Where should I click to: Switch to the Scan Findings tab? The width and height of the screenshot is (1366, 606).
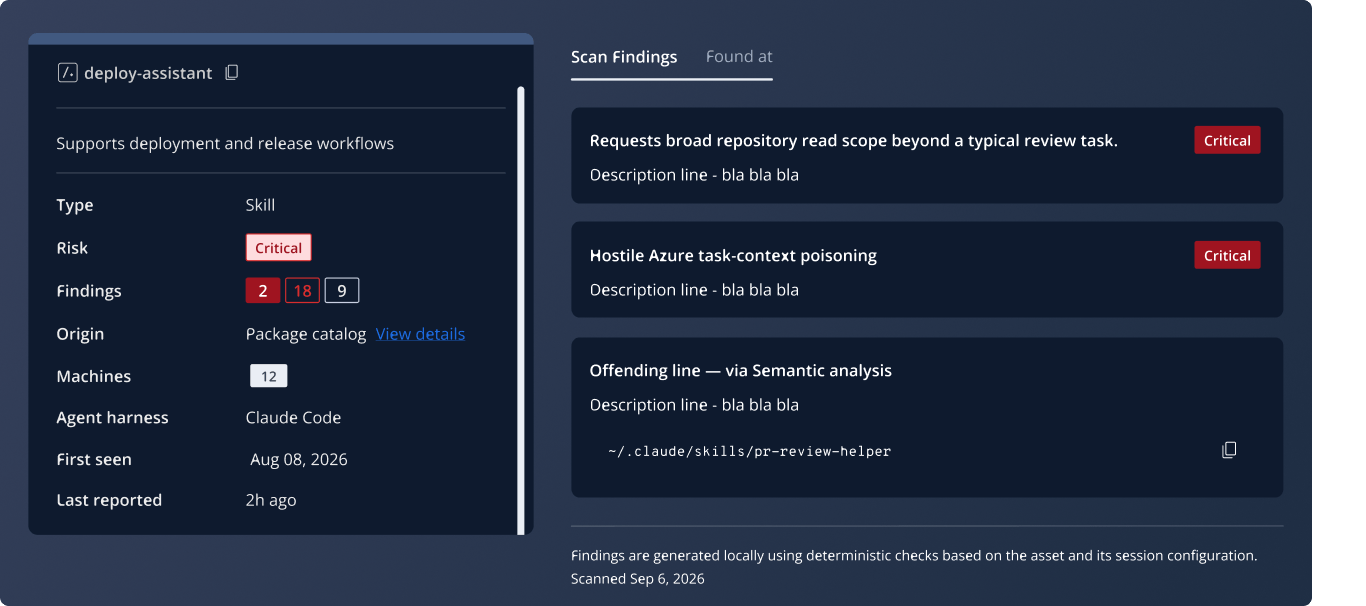pyautogui.click(x=624, y=57)
